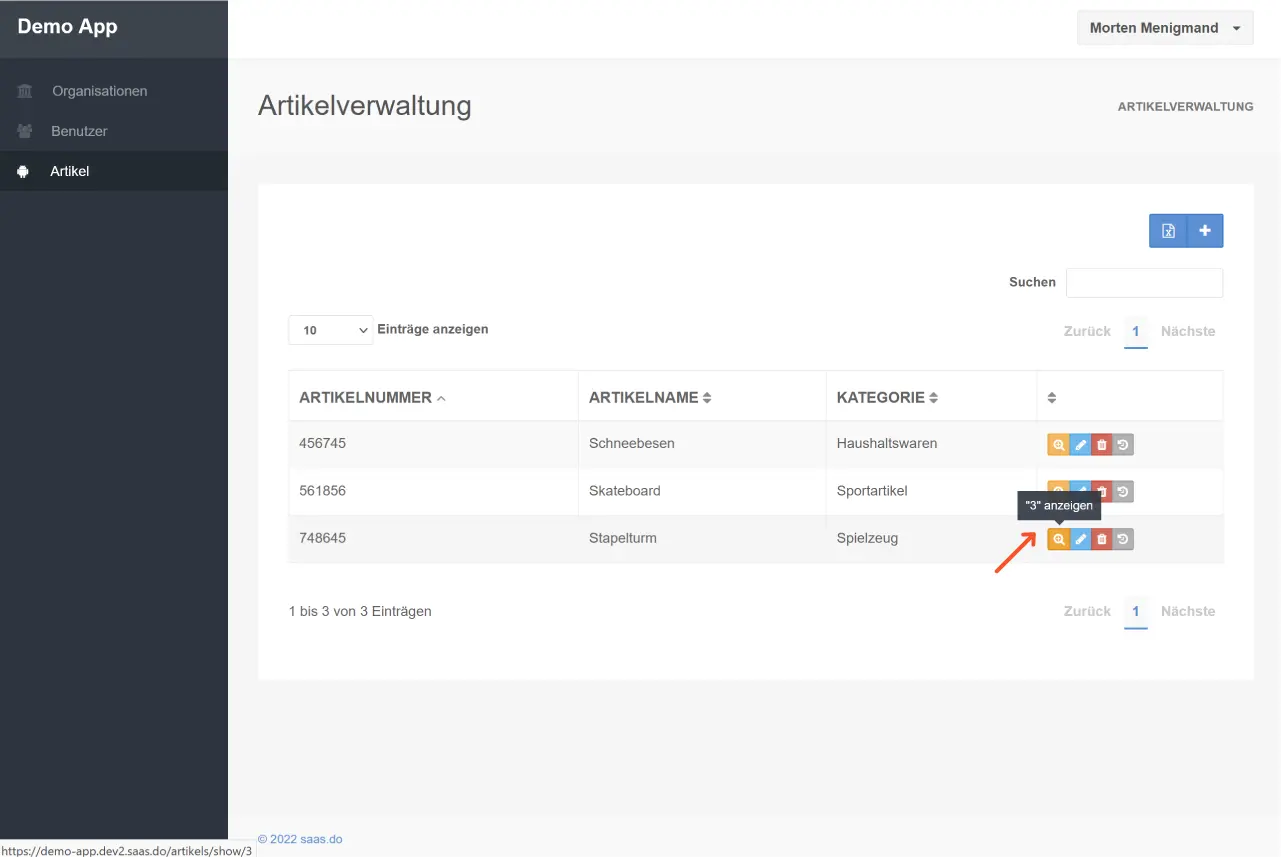Screen dimensions: 1281x857
Task: Click the top Nächste pagination button
Action: pos(1187,331)
